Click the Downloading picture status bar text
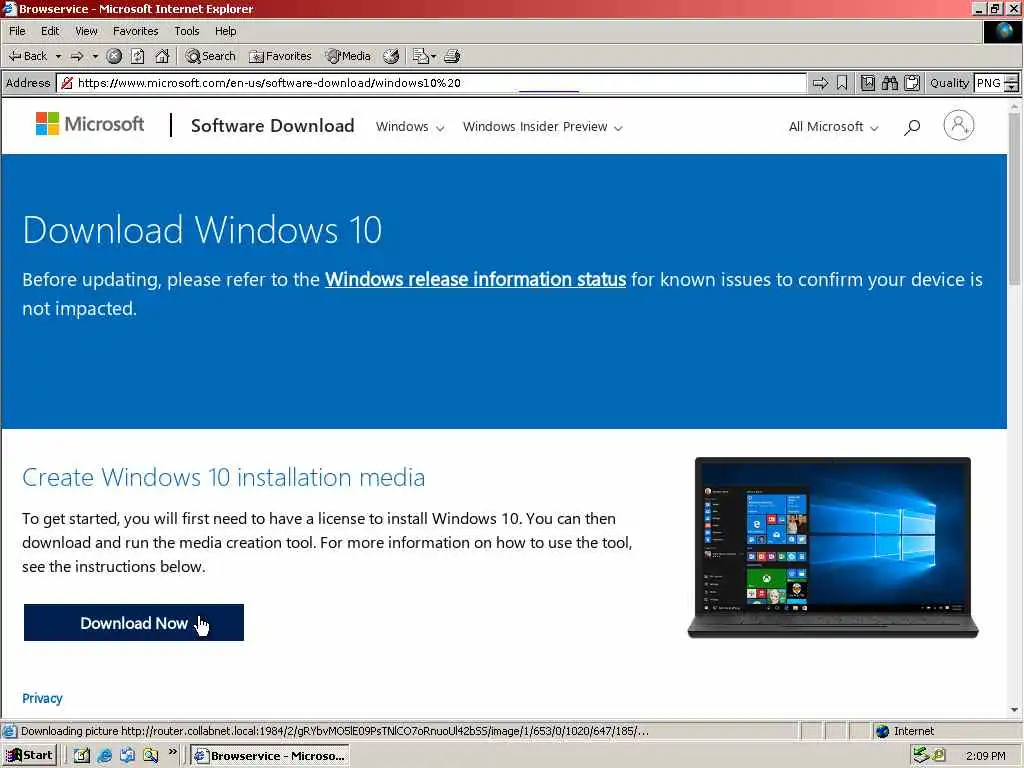Viewport: 1024px width, 768px height. [335, 731]
